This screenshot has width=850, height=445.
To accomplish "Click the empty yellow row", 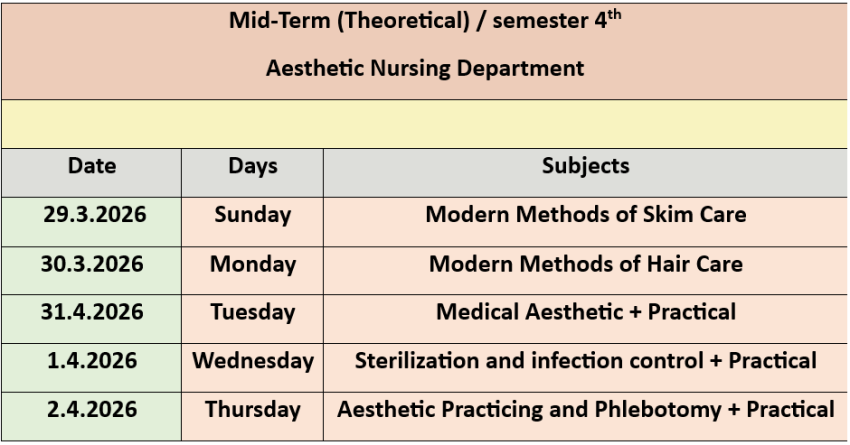I will [x=425, y=123].
